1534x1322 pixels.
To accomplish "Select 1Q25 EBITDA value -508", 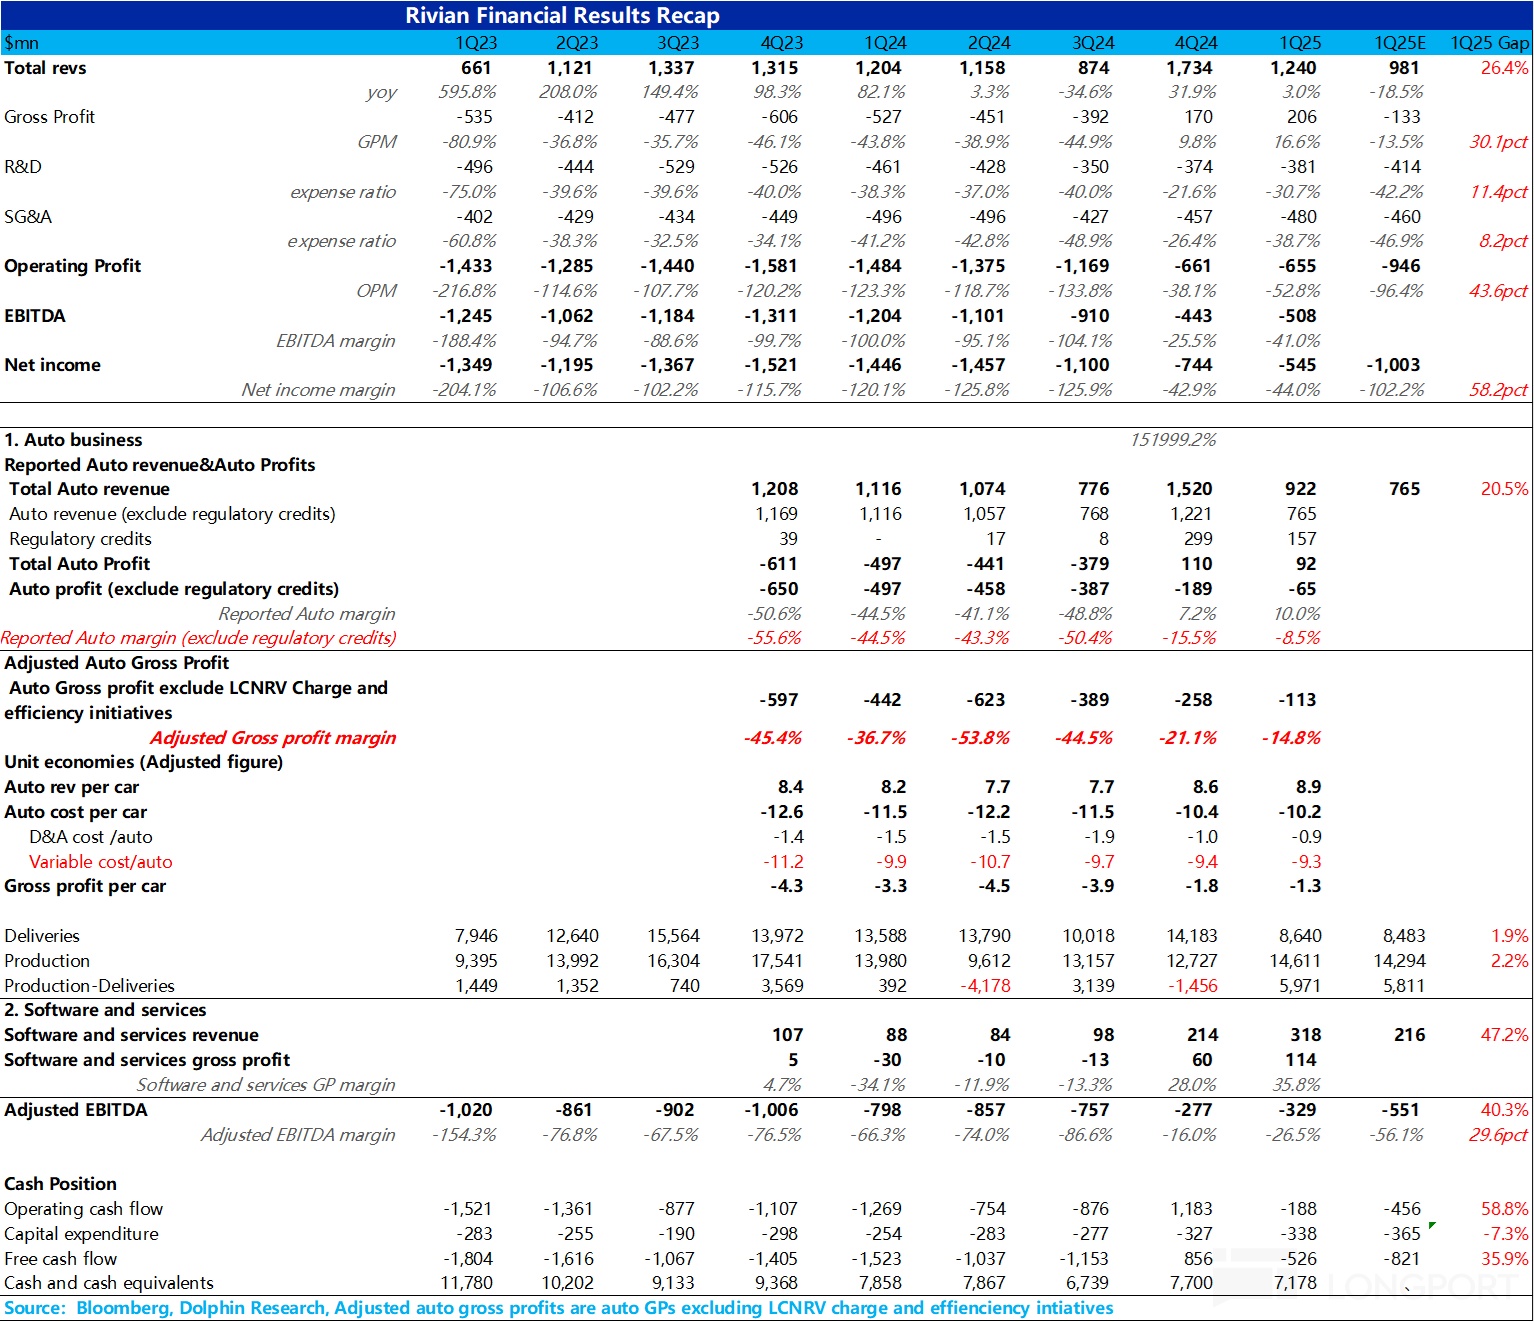I will (x=1297, y=316).
